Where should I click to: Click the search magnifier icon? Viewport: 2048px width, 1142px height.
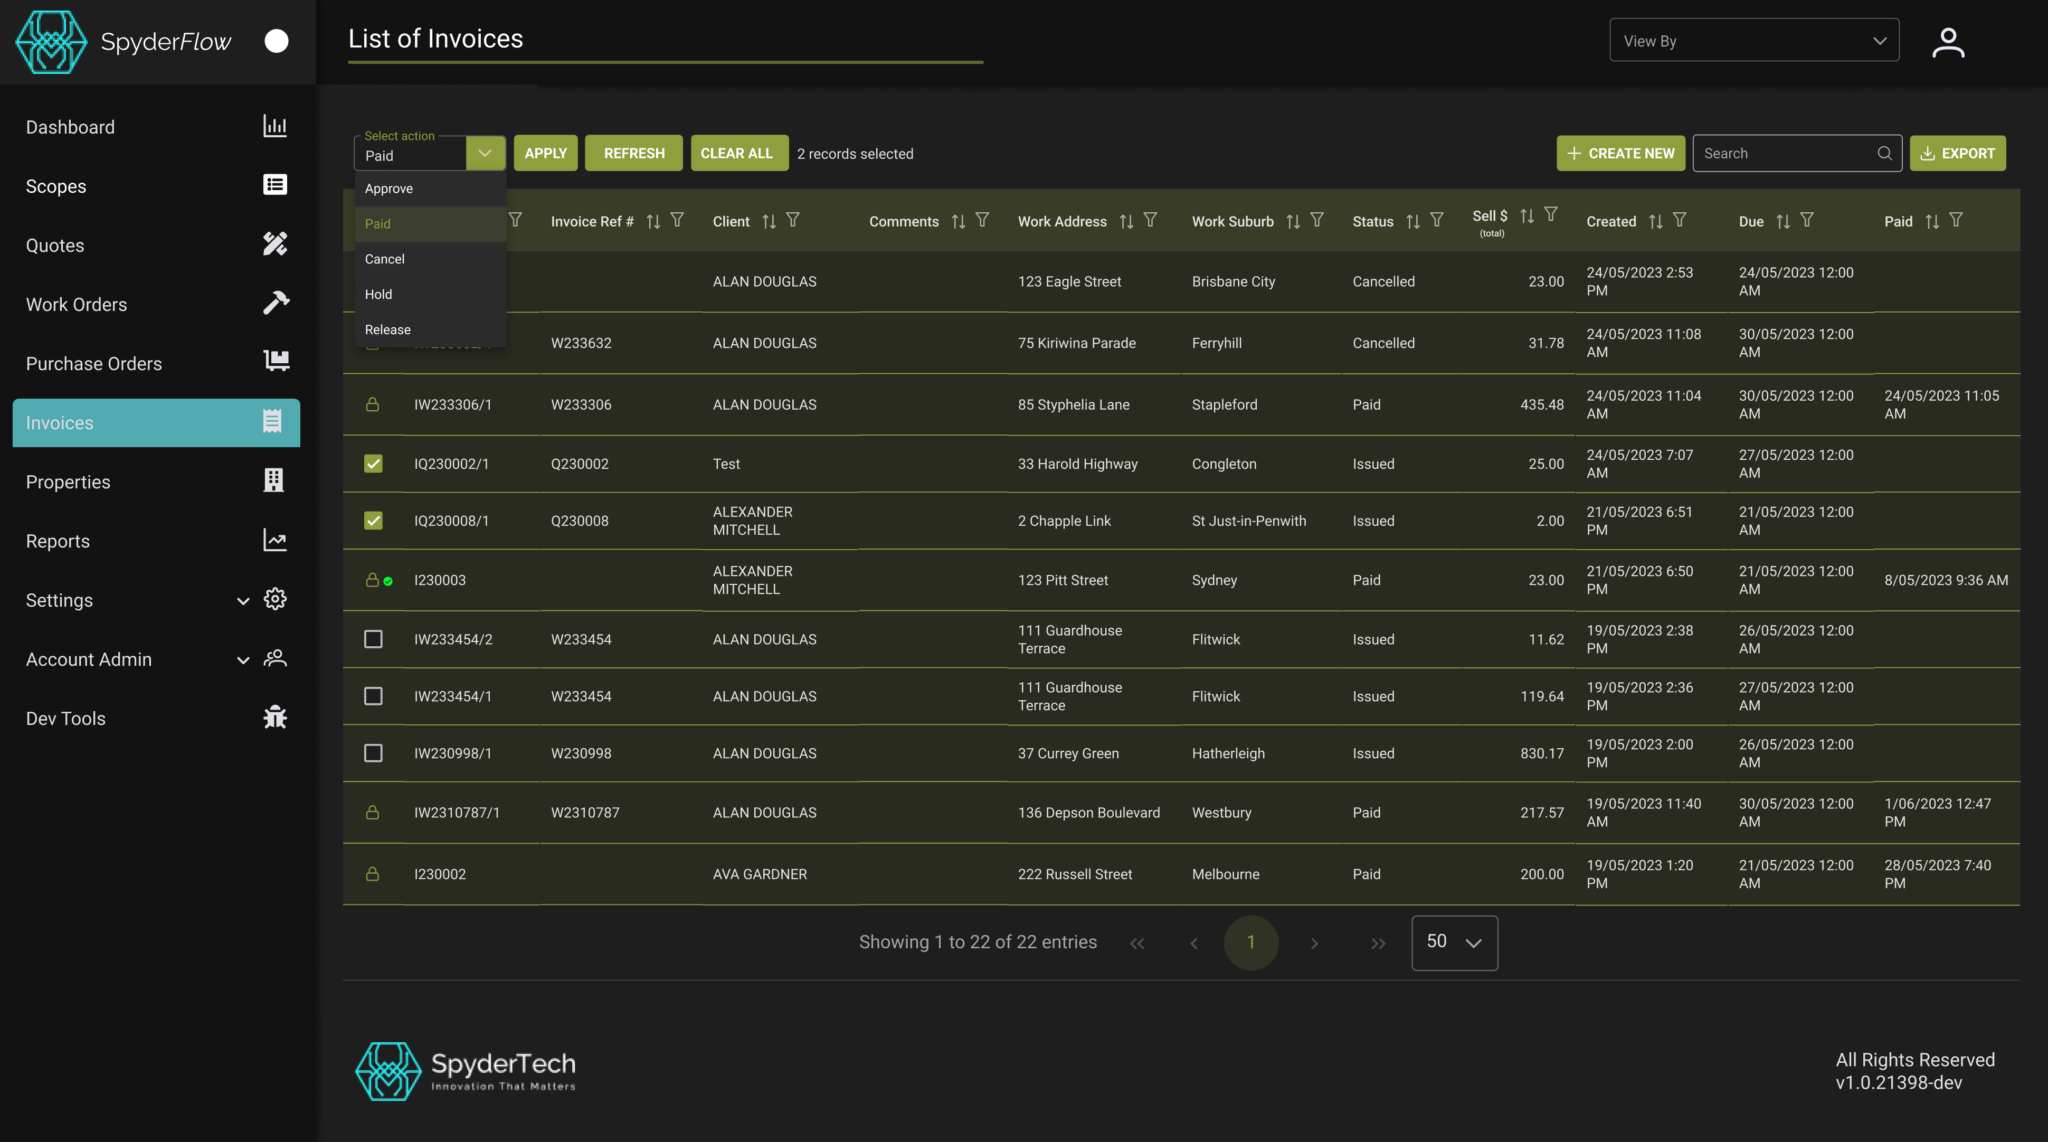[1883, 152]
